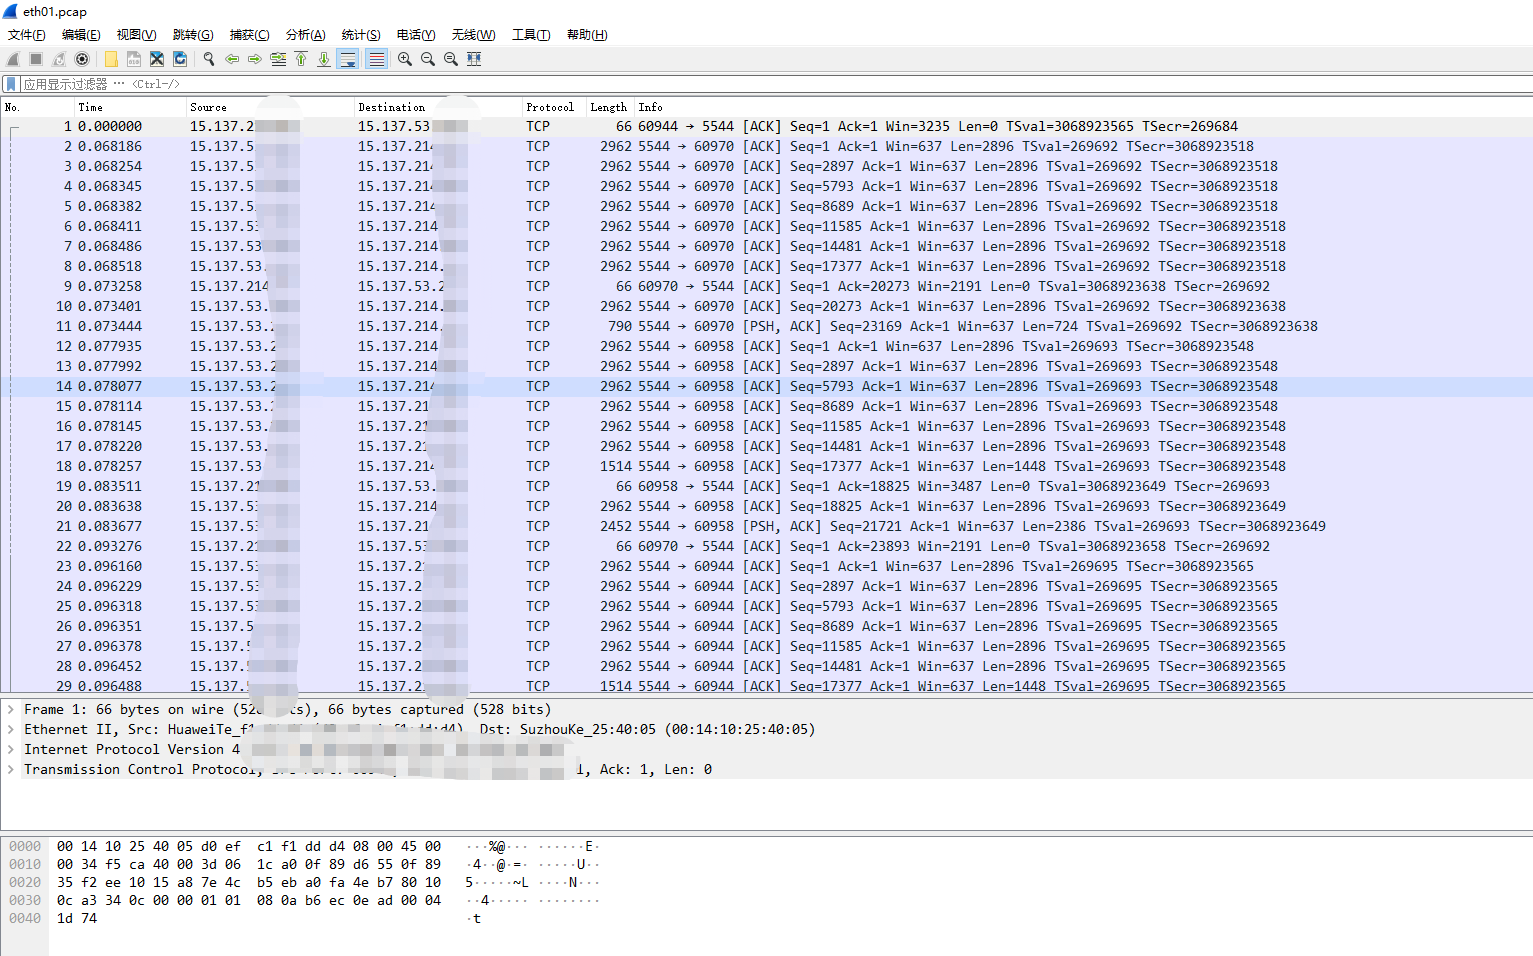Expand the Frame 1 details row

(x=11, y=709)
